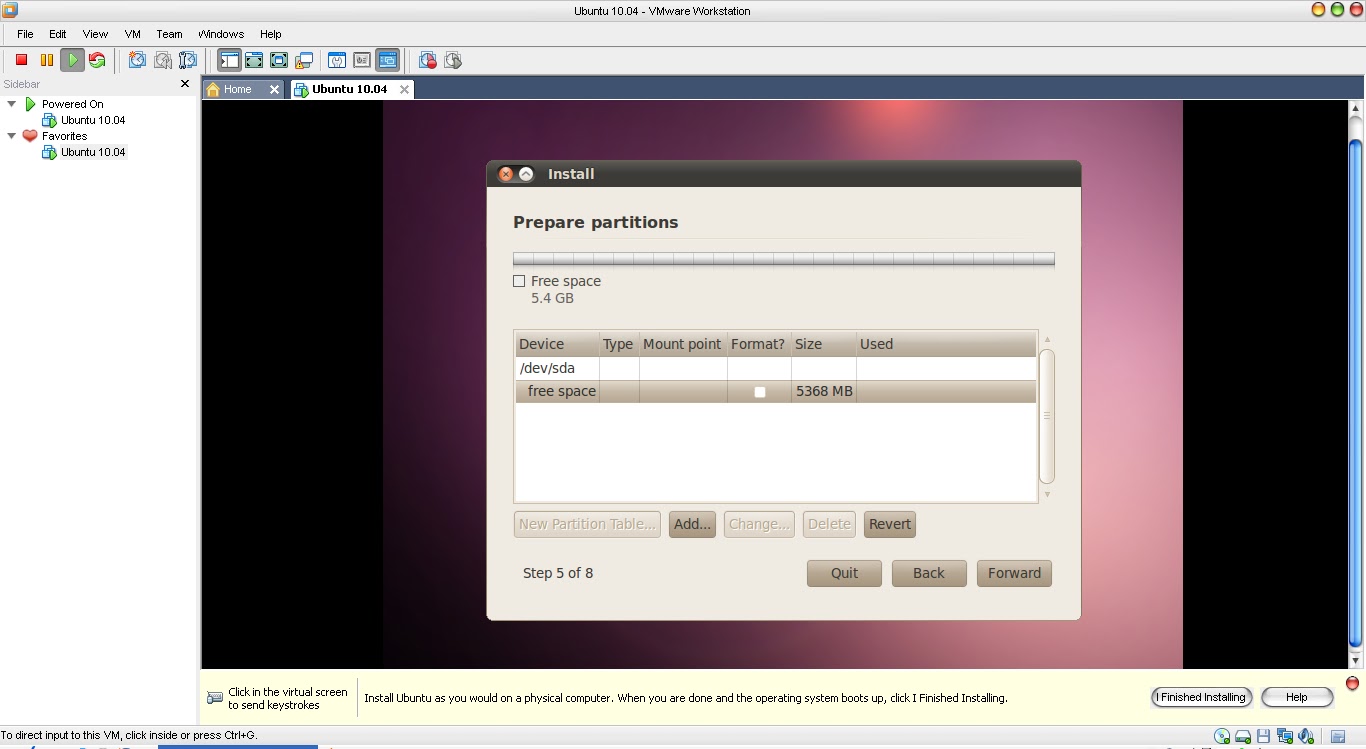
Task: Click the VM view scrollbar down arrow
Action: [1356, 660]
